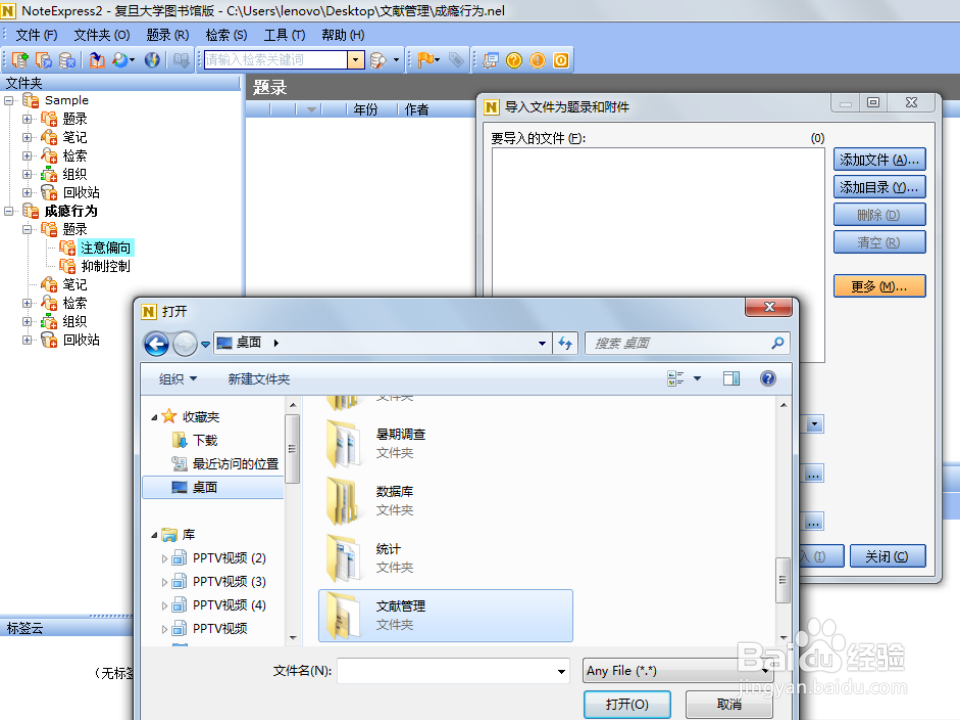Viewport: 960px width, 720px height.
Task: Click the browser globe lightning icon
Action: pos(152,60)
